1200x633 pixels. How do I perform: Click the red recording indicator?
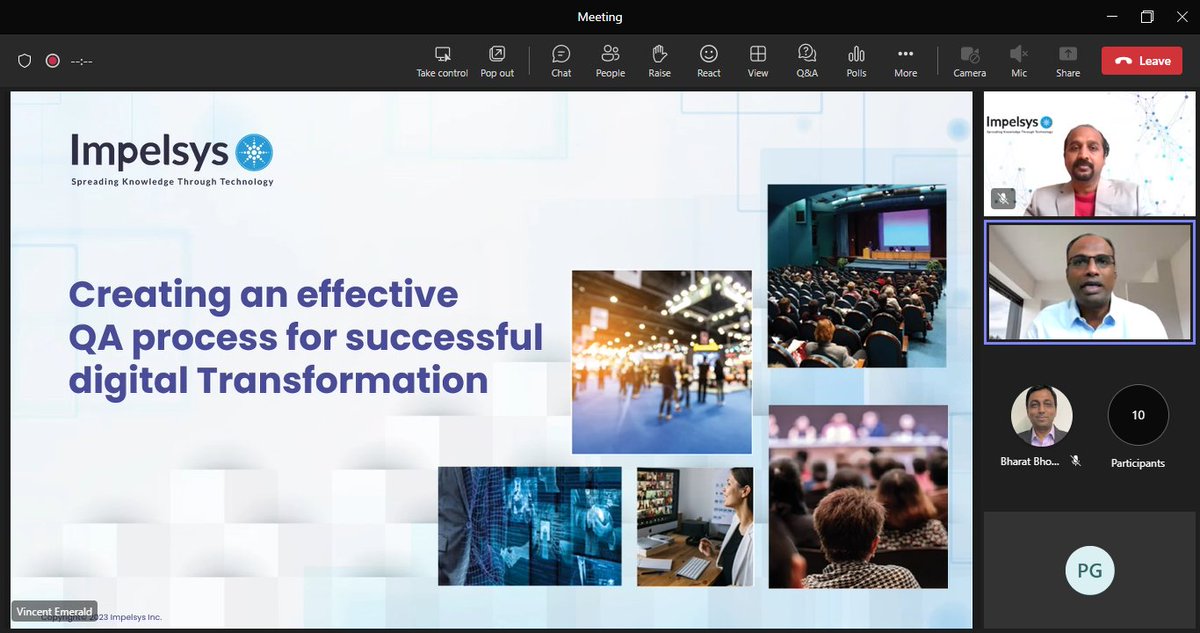point(52,61)
